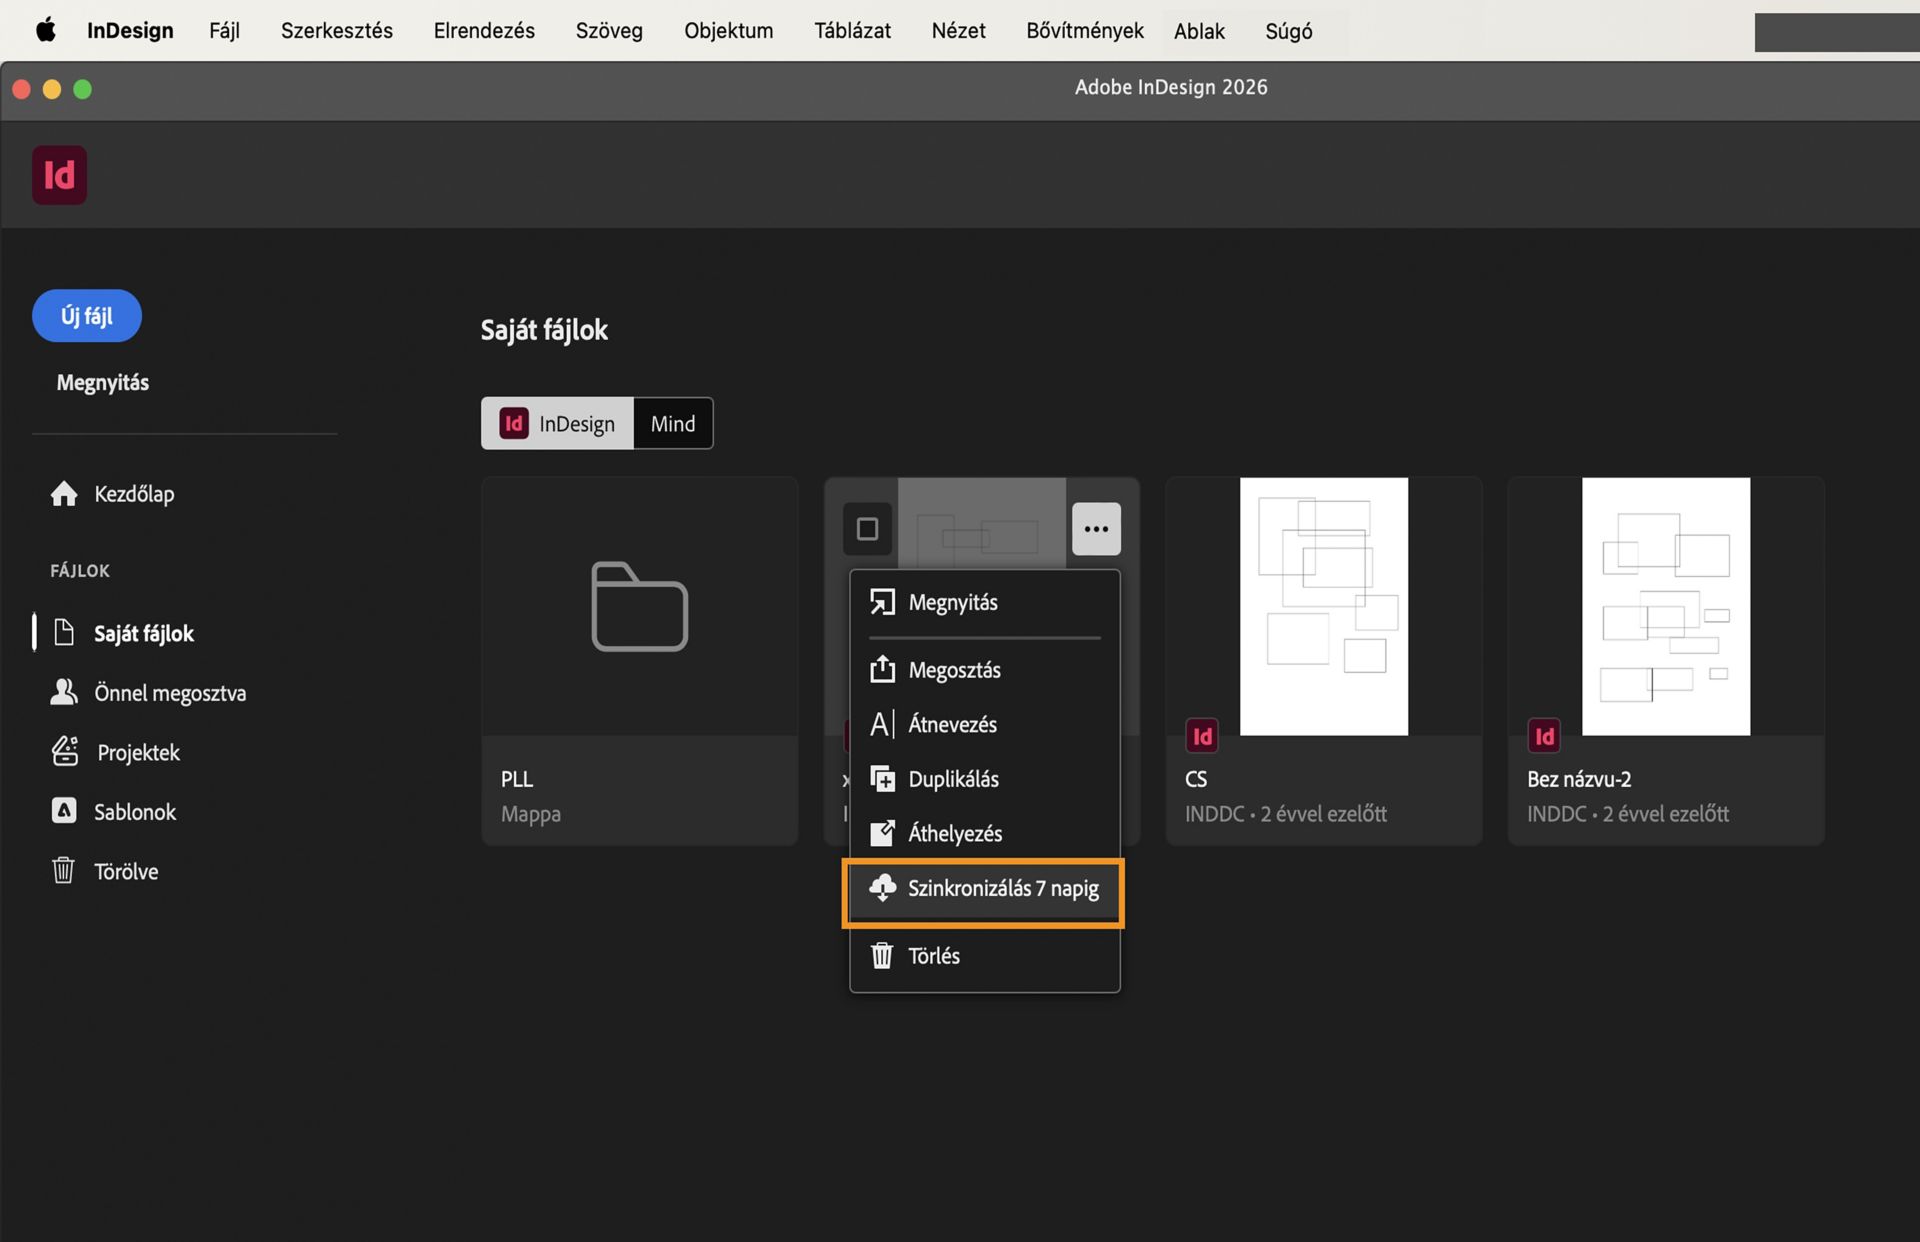Open the Kezdőlap home icon
The image size is (1920, 1242).
coord(64,493)
